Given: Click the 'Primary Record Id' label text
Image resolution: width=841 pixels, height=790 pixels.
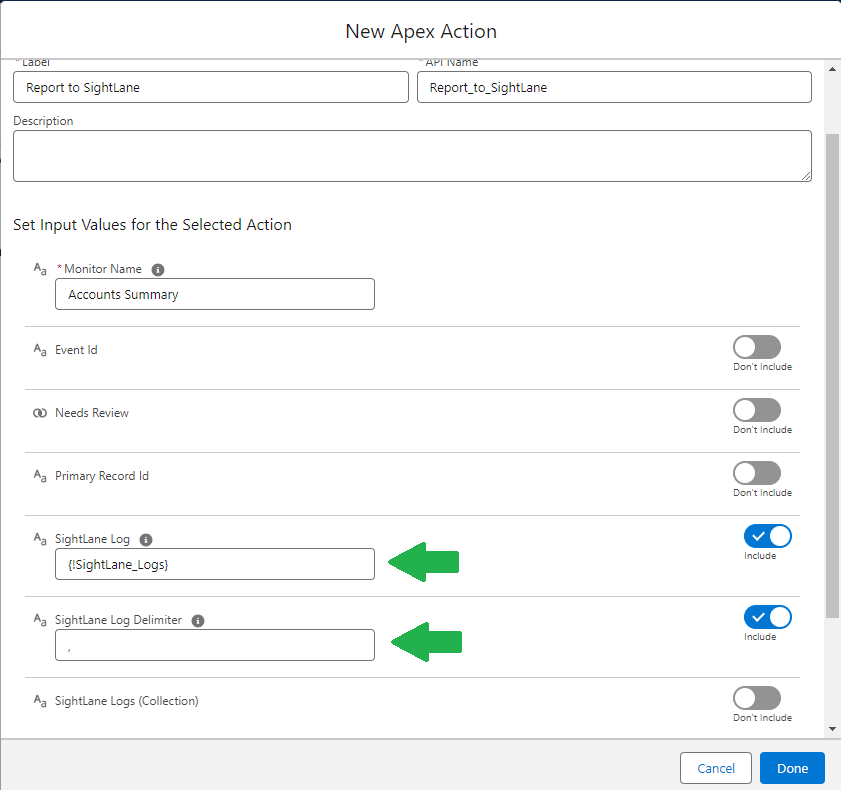Looking at the screenshot, I should (x=102, y=476).
